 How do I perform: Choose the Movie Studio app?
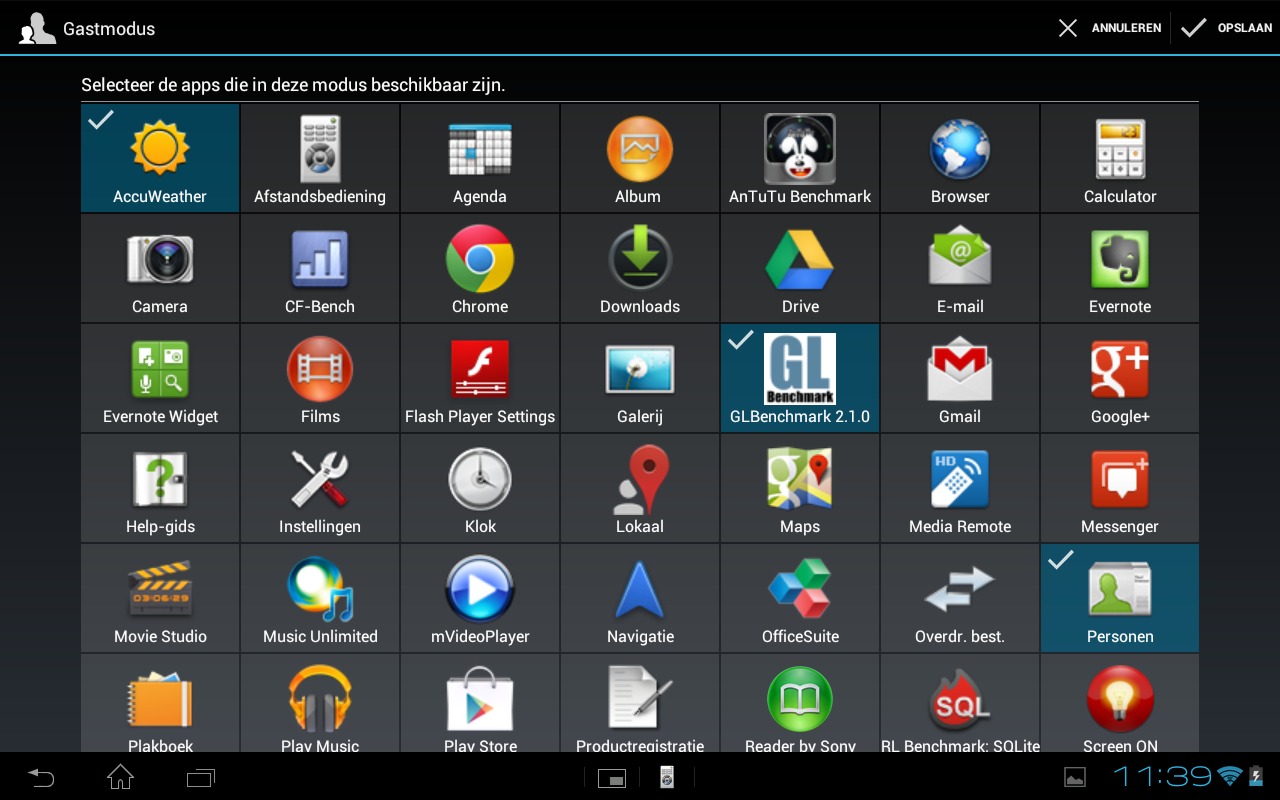pyautogui.click(x=160, y=598)
